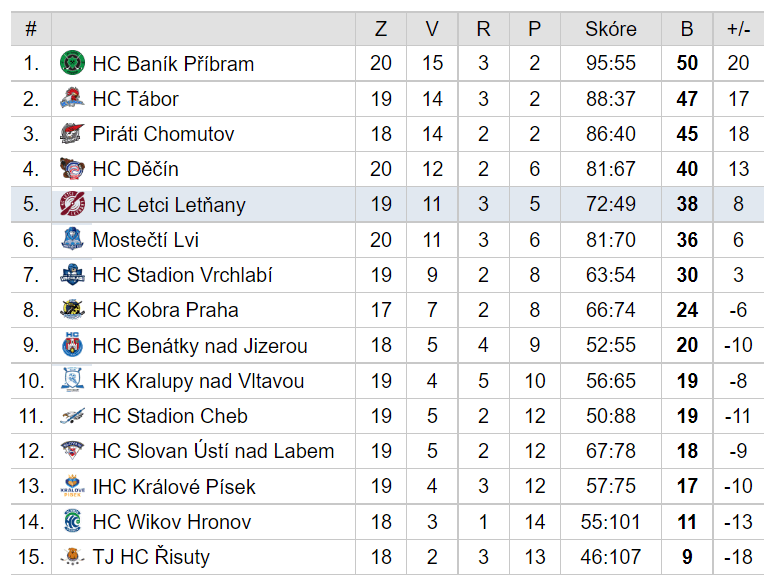Click the HC Kobra Praha team logo
Viewport: 775px width, 582px height.
(x=72, y=309)
